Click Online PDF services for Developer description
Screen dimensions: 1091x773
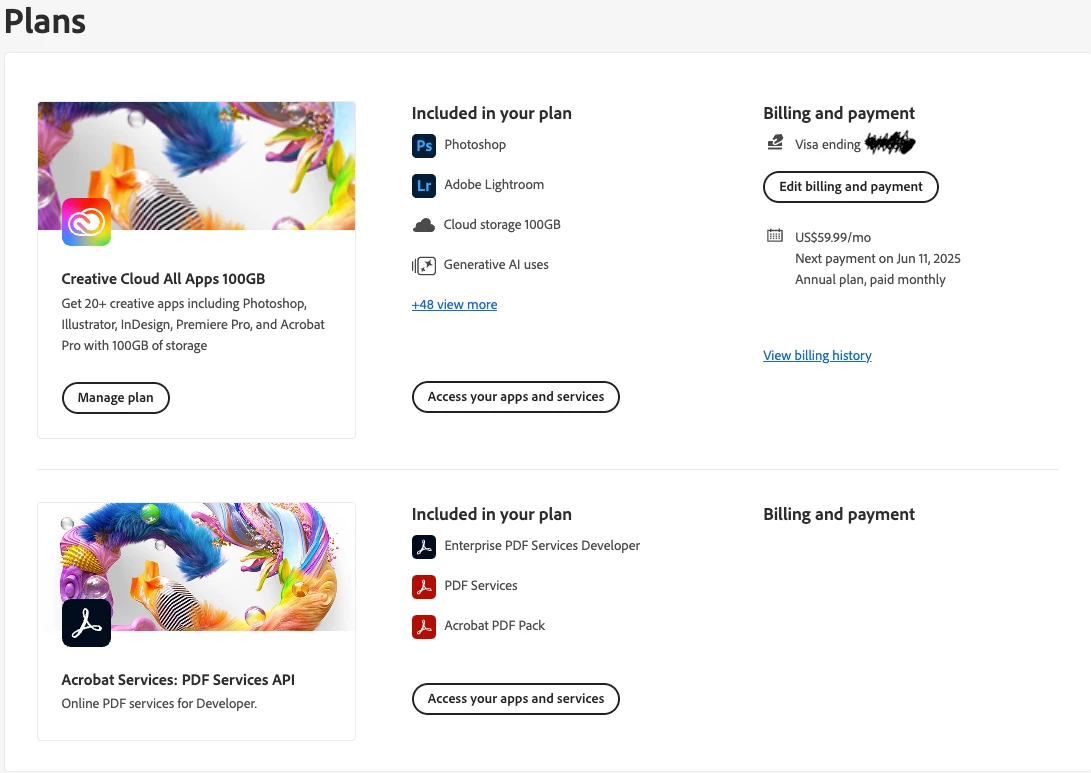coord(159,703)
